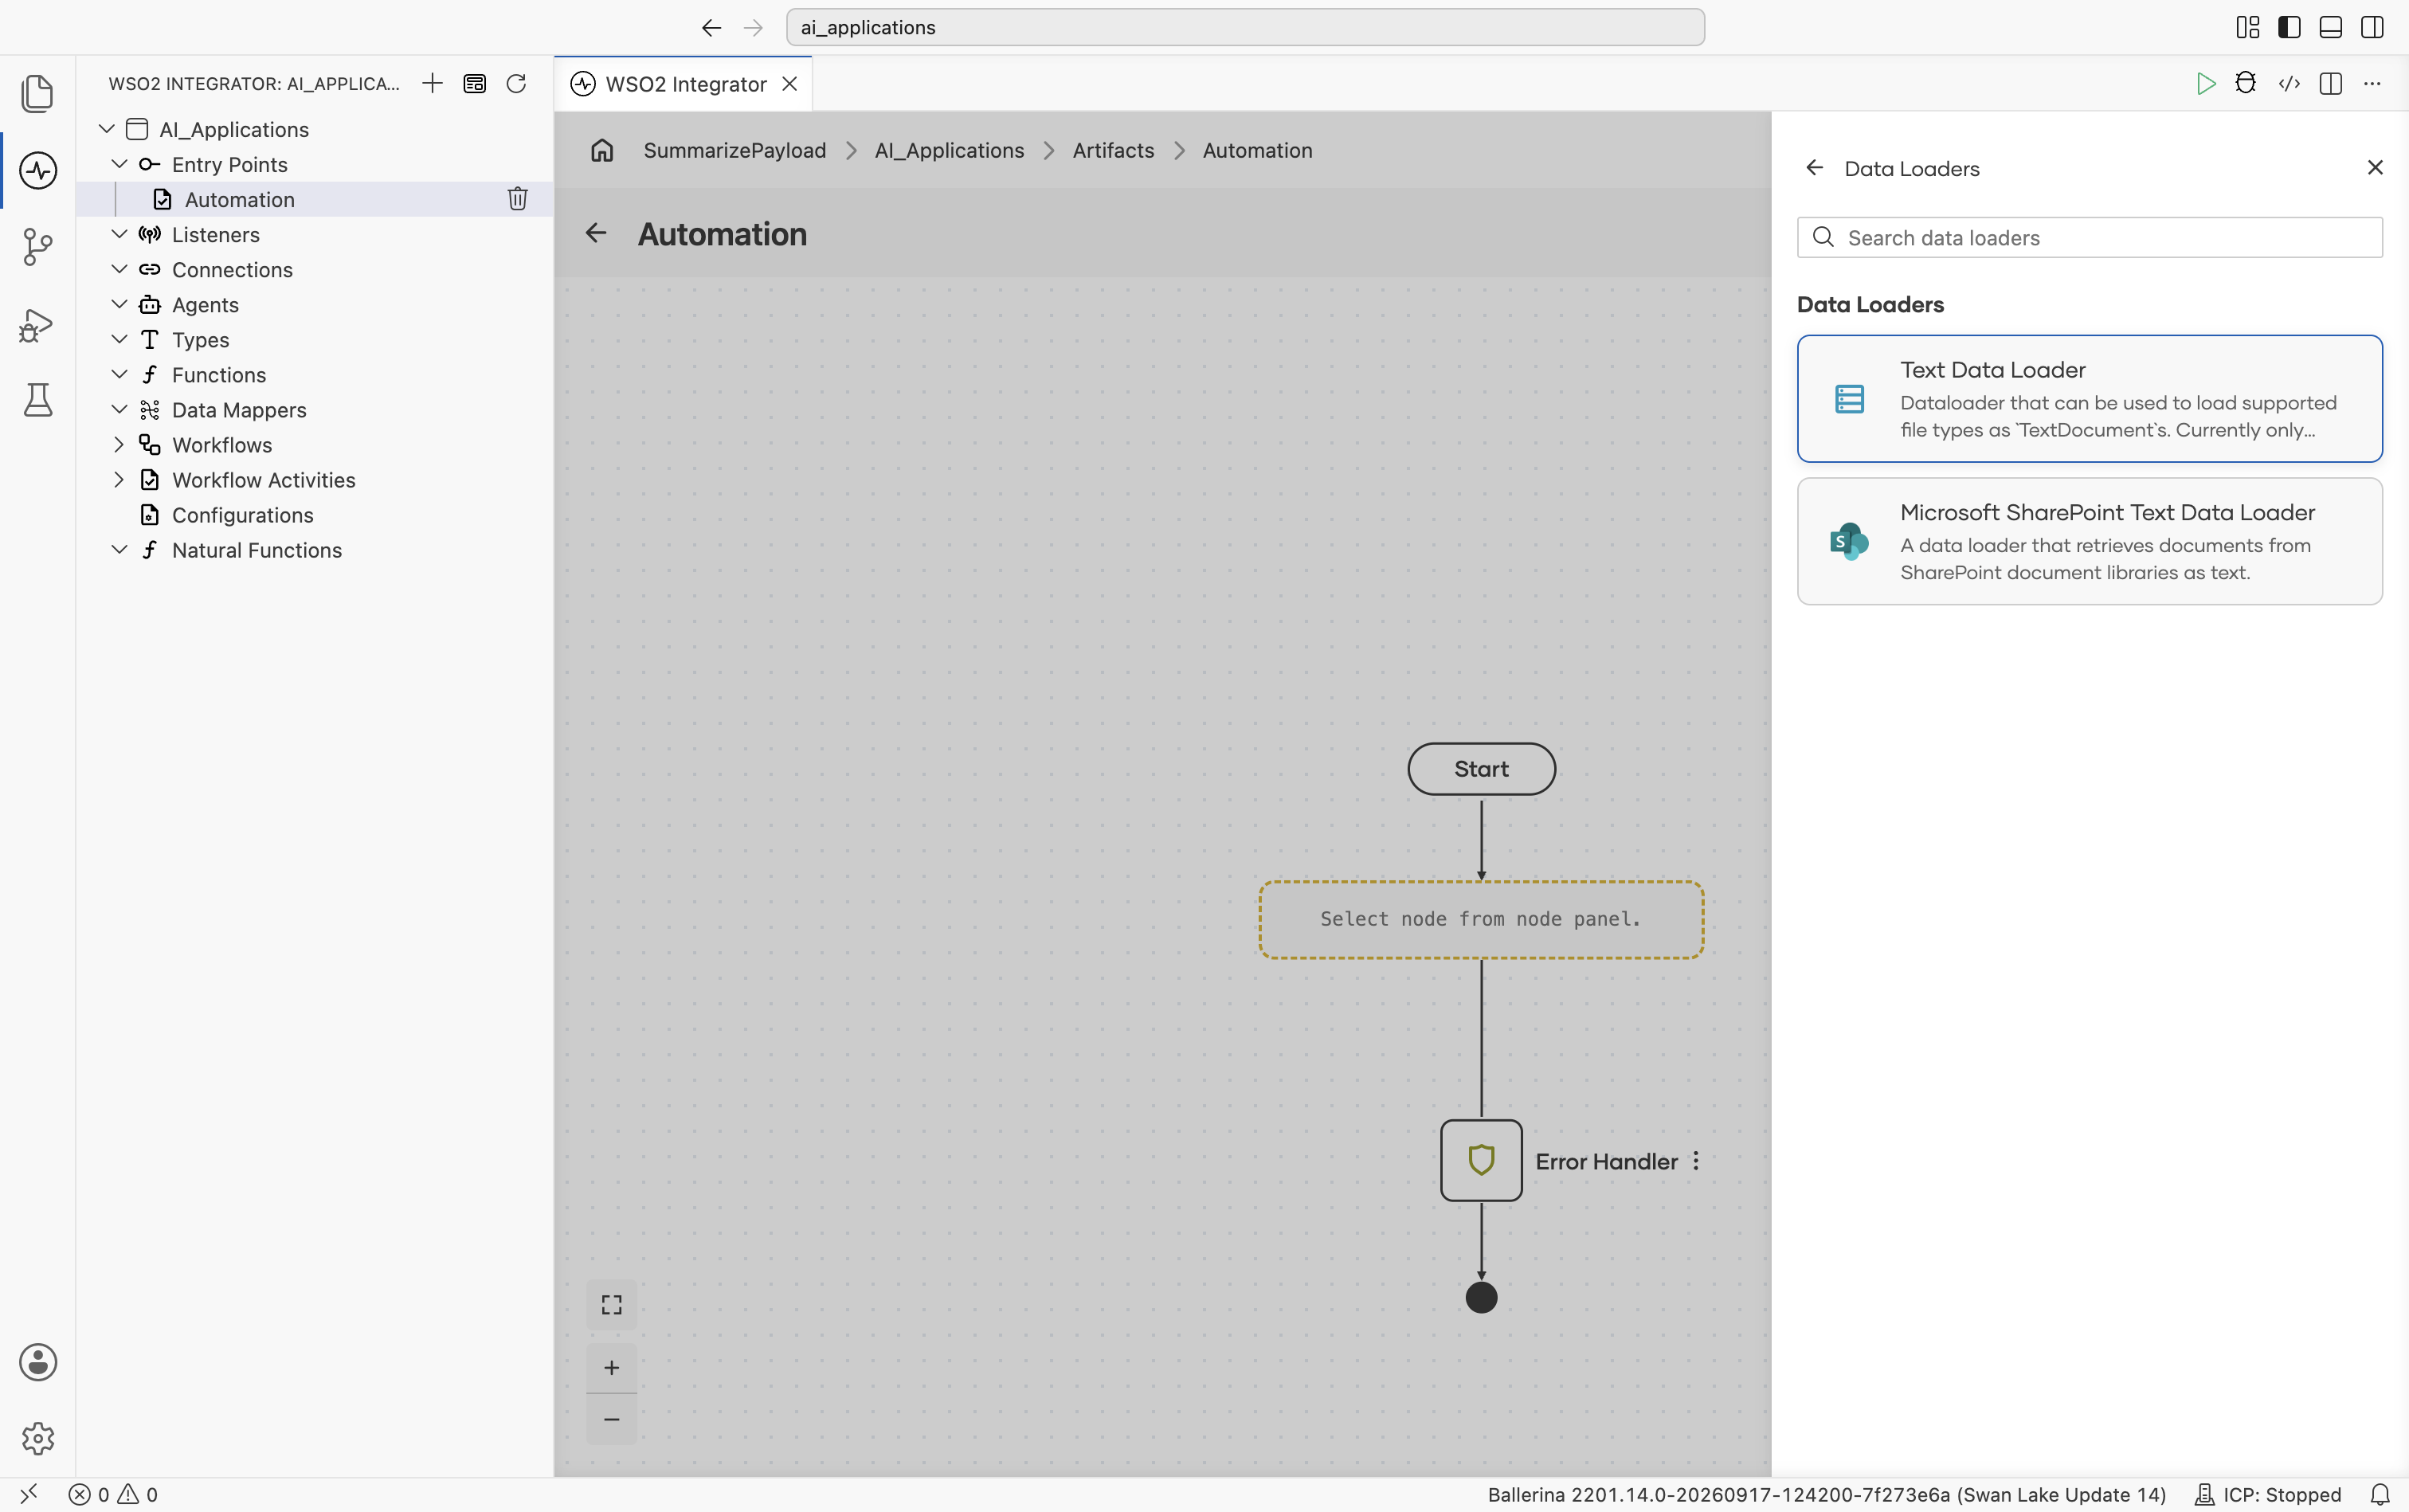The width and height of the screenshot is (2409, 1512).
Task: Collapse the Entry Points section
Action: (x=119, y=164)
